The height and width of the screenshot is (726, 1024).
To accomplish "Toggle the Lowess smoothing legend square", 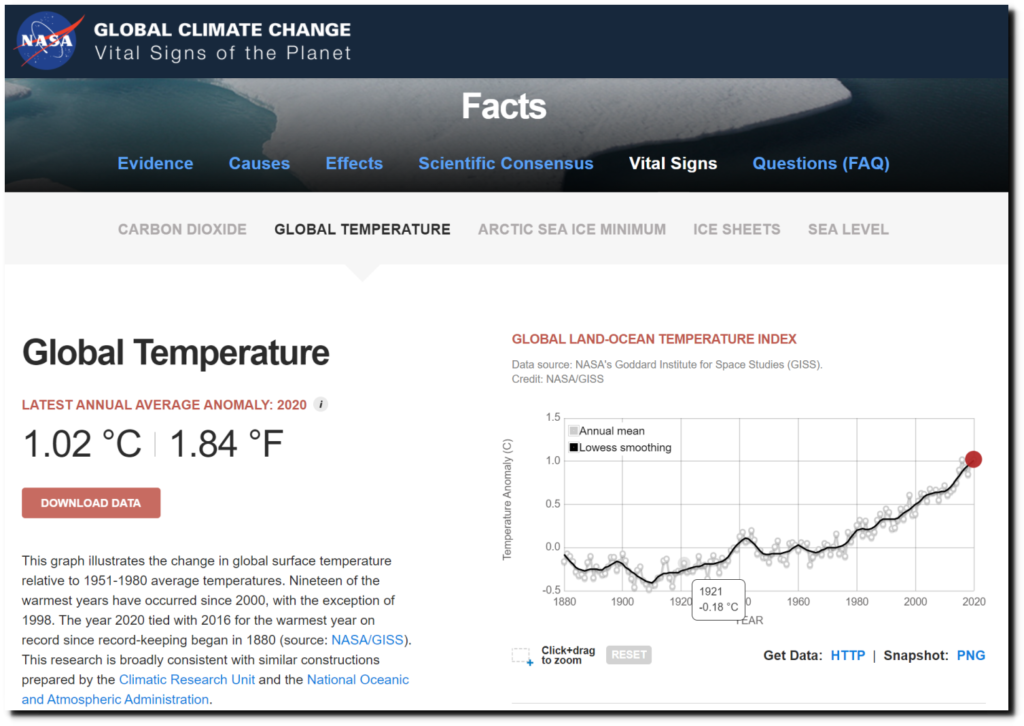I will pyautogui.click(x=573, y=447).
